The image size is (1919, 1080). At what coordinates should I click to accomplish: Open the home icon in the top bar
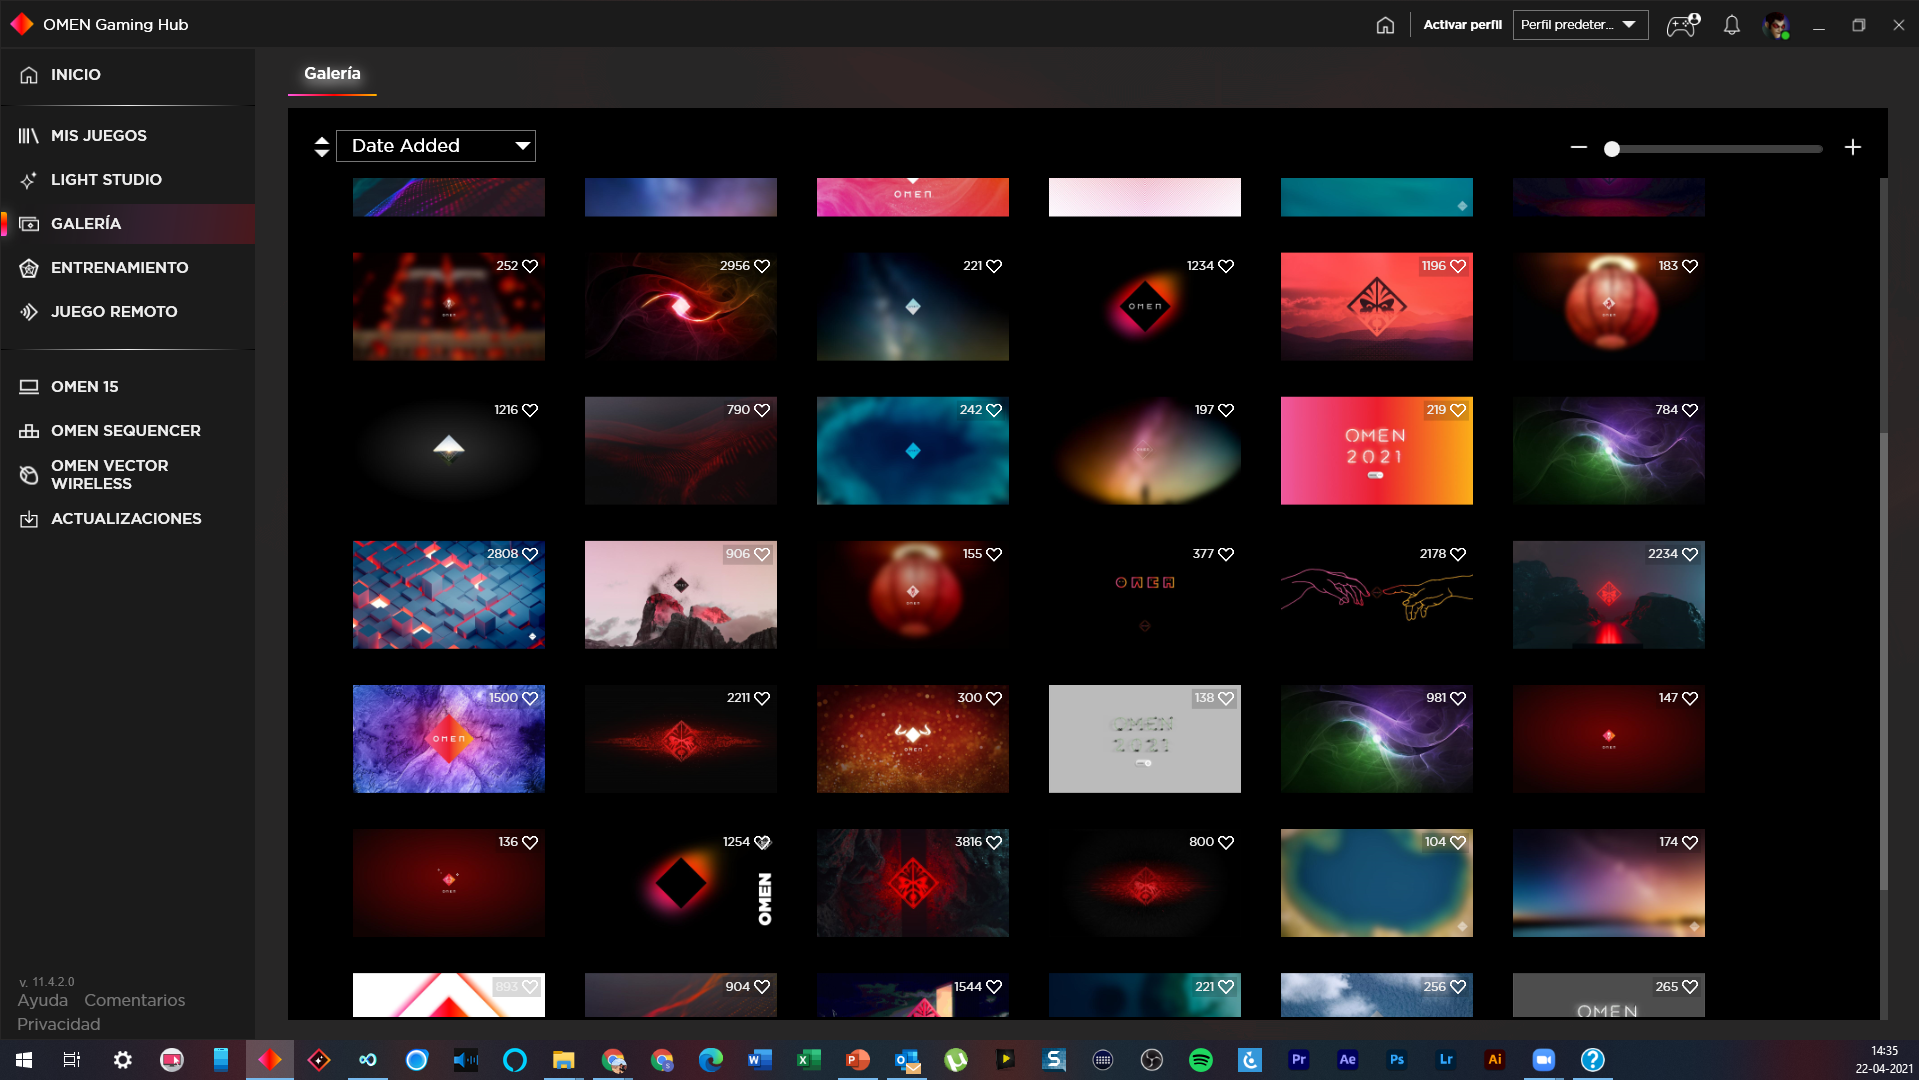pos(1385,25)
